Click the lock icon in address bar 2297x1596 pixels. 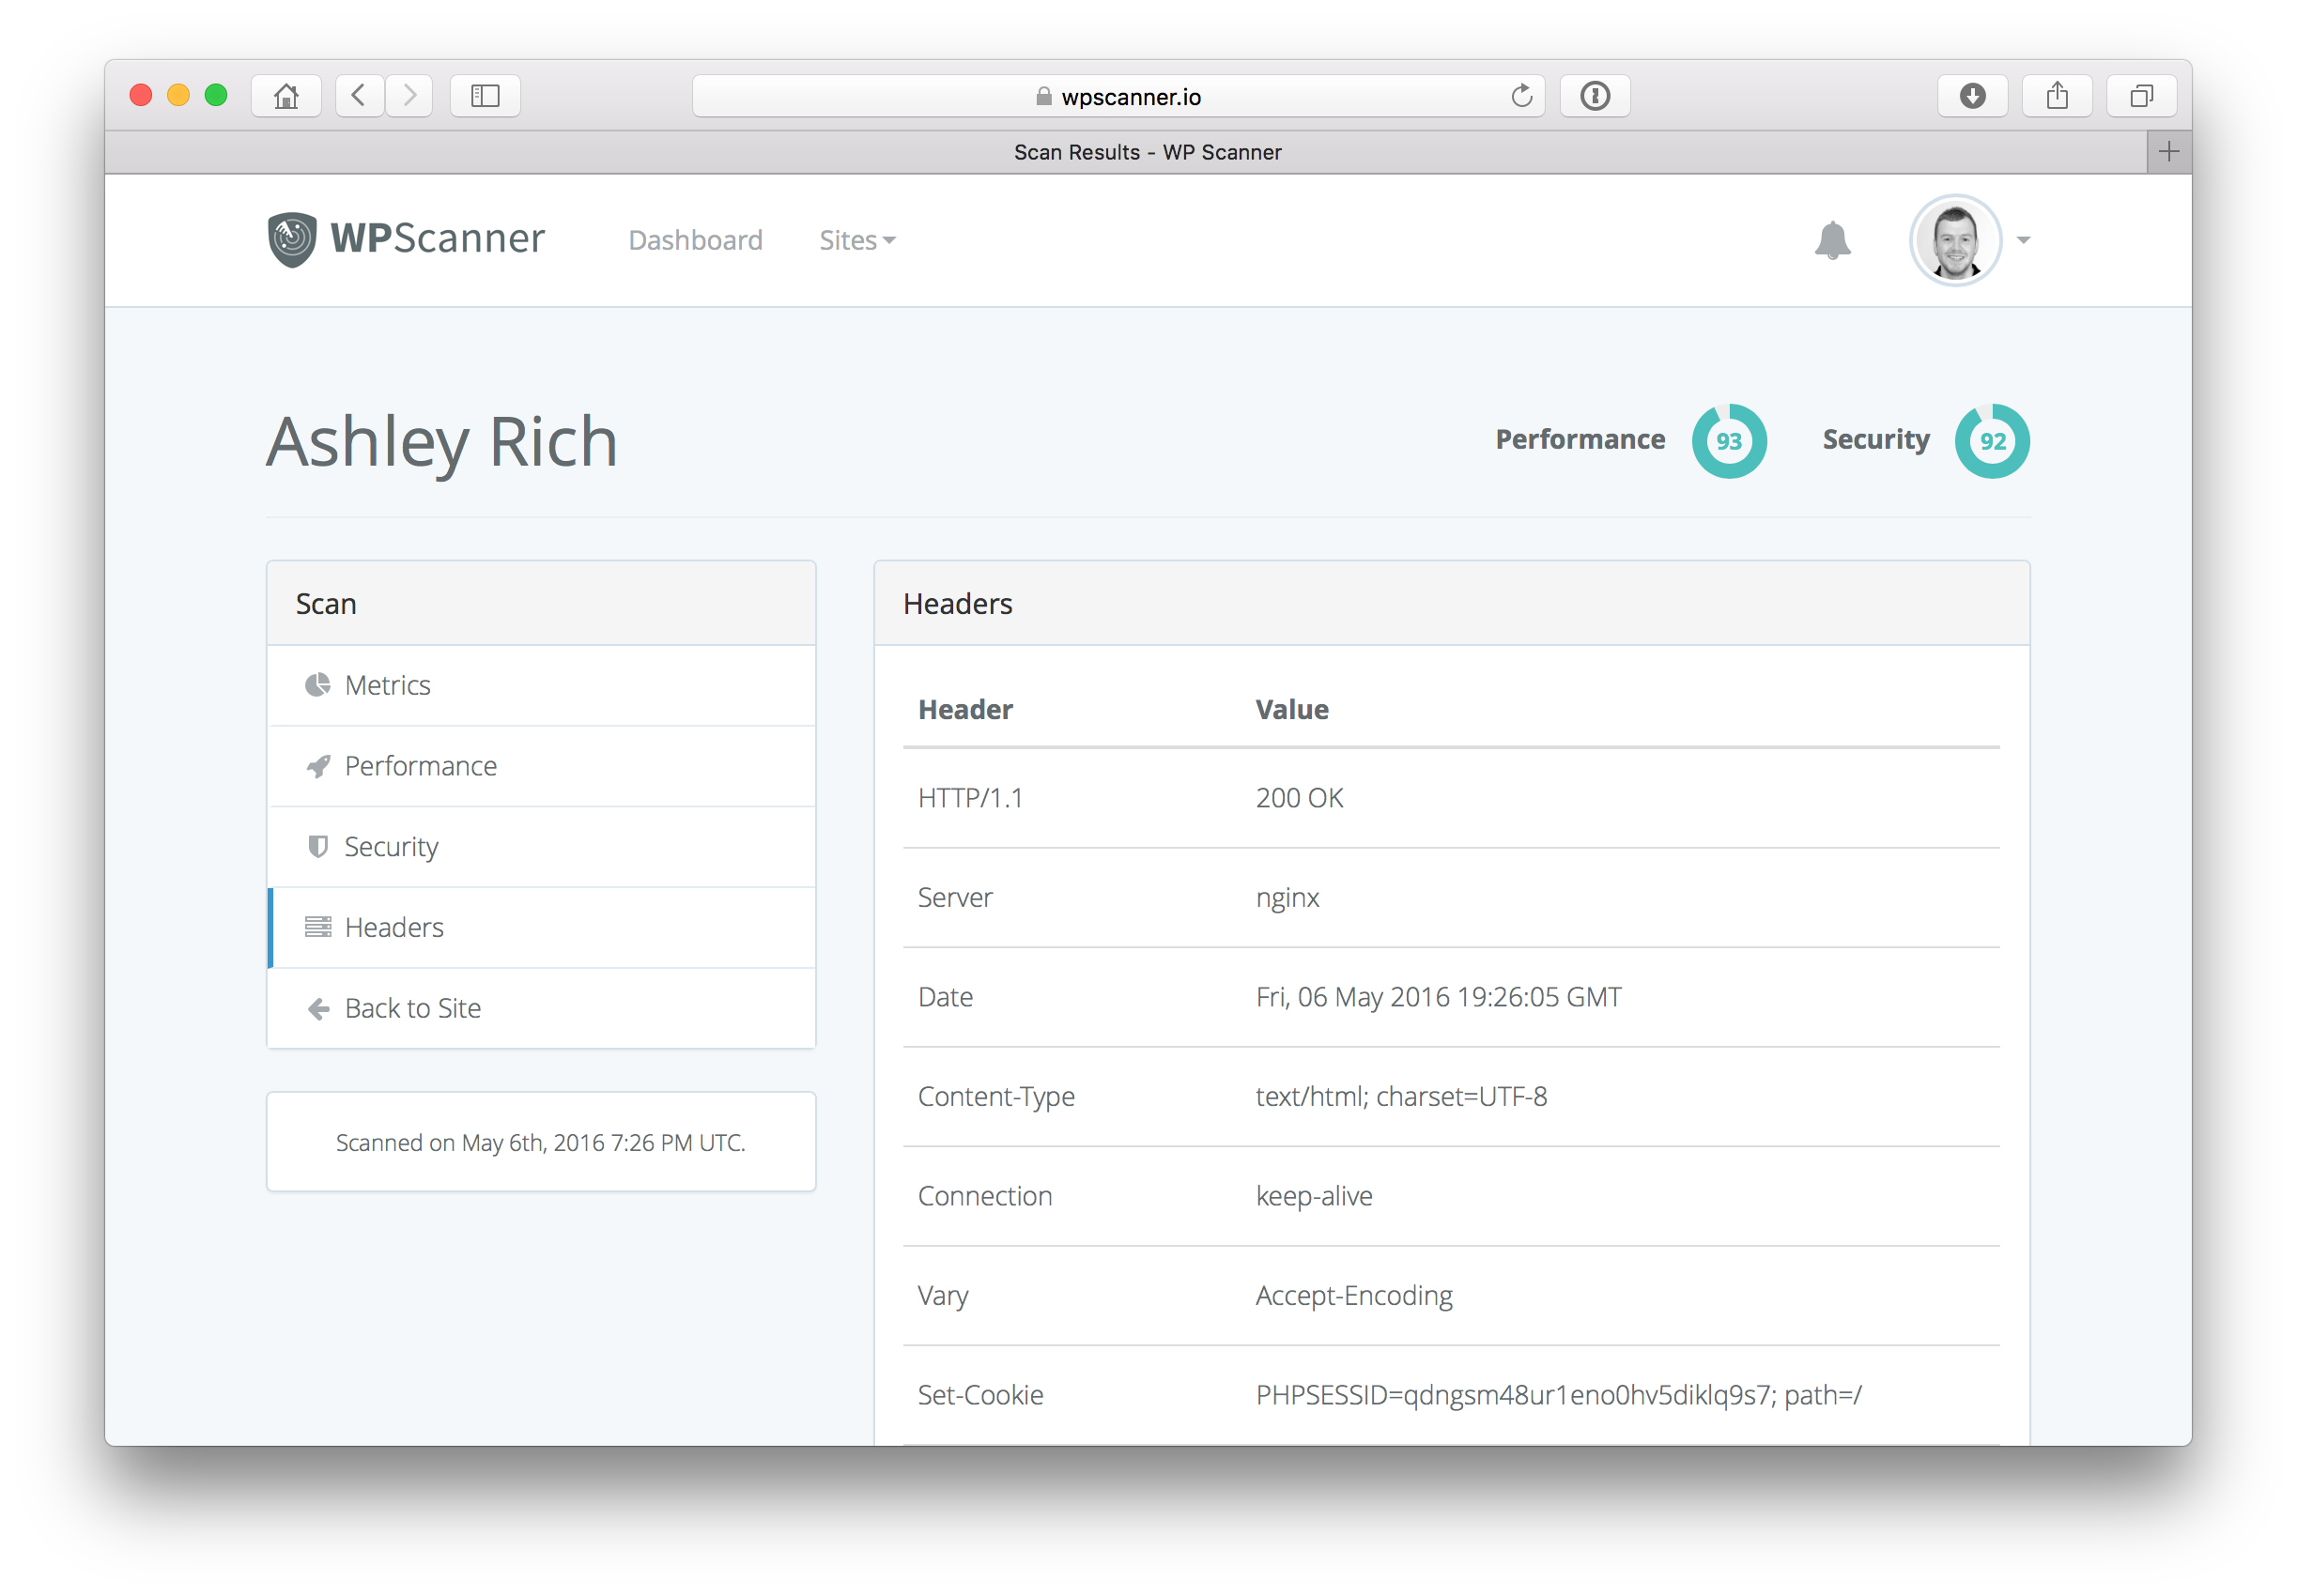pyautogui.click(x=1043, y=96)
